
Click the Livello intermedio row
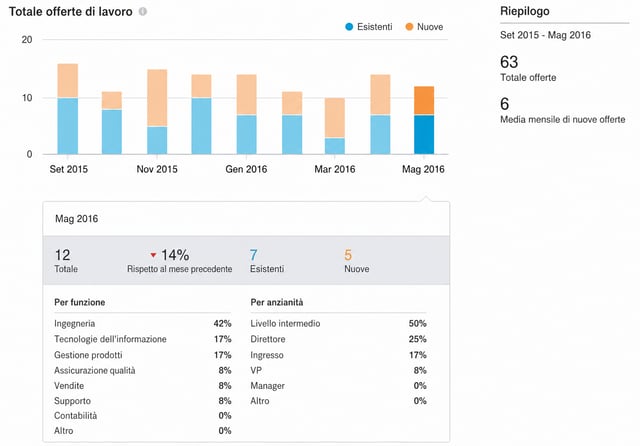tap(338, 324)
